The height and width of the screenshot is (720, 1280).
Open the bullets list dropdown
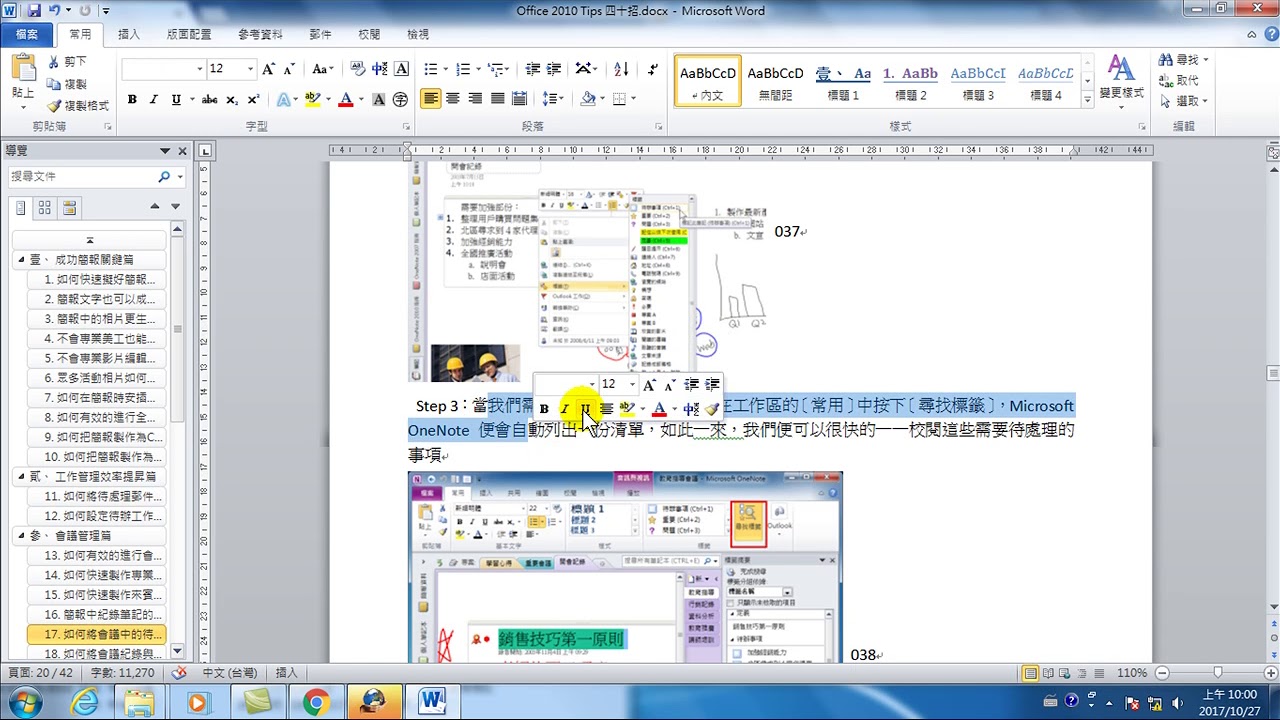[x=445, y=69]
